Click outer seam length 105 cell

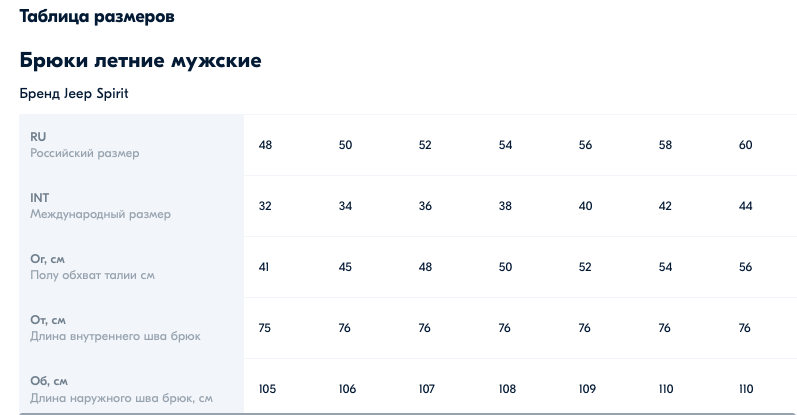[267, 389]
